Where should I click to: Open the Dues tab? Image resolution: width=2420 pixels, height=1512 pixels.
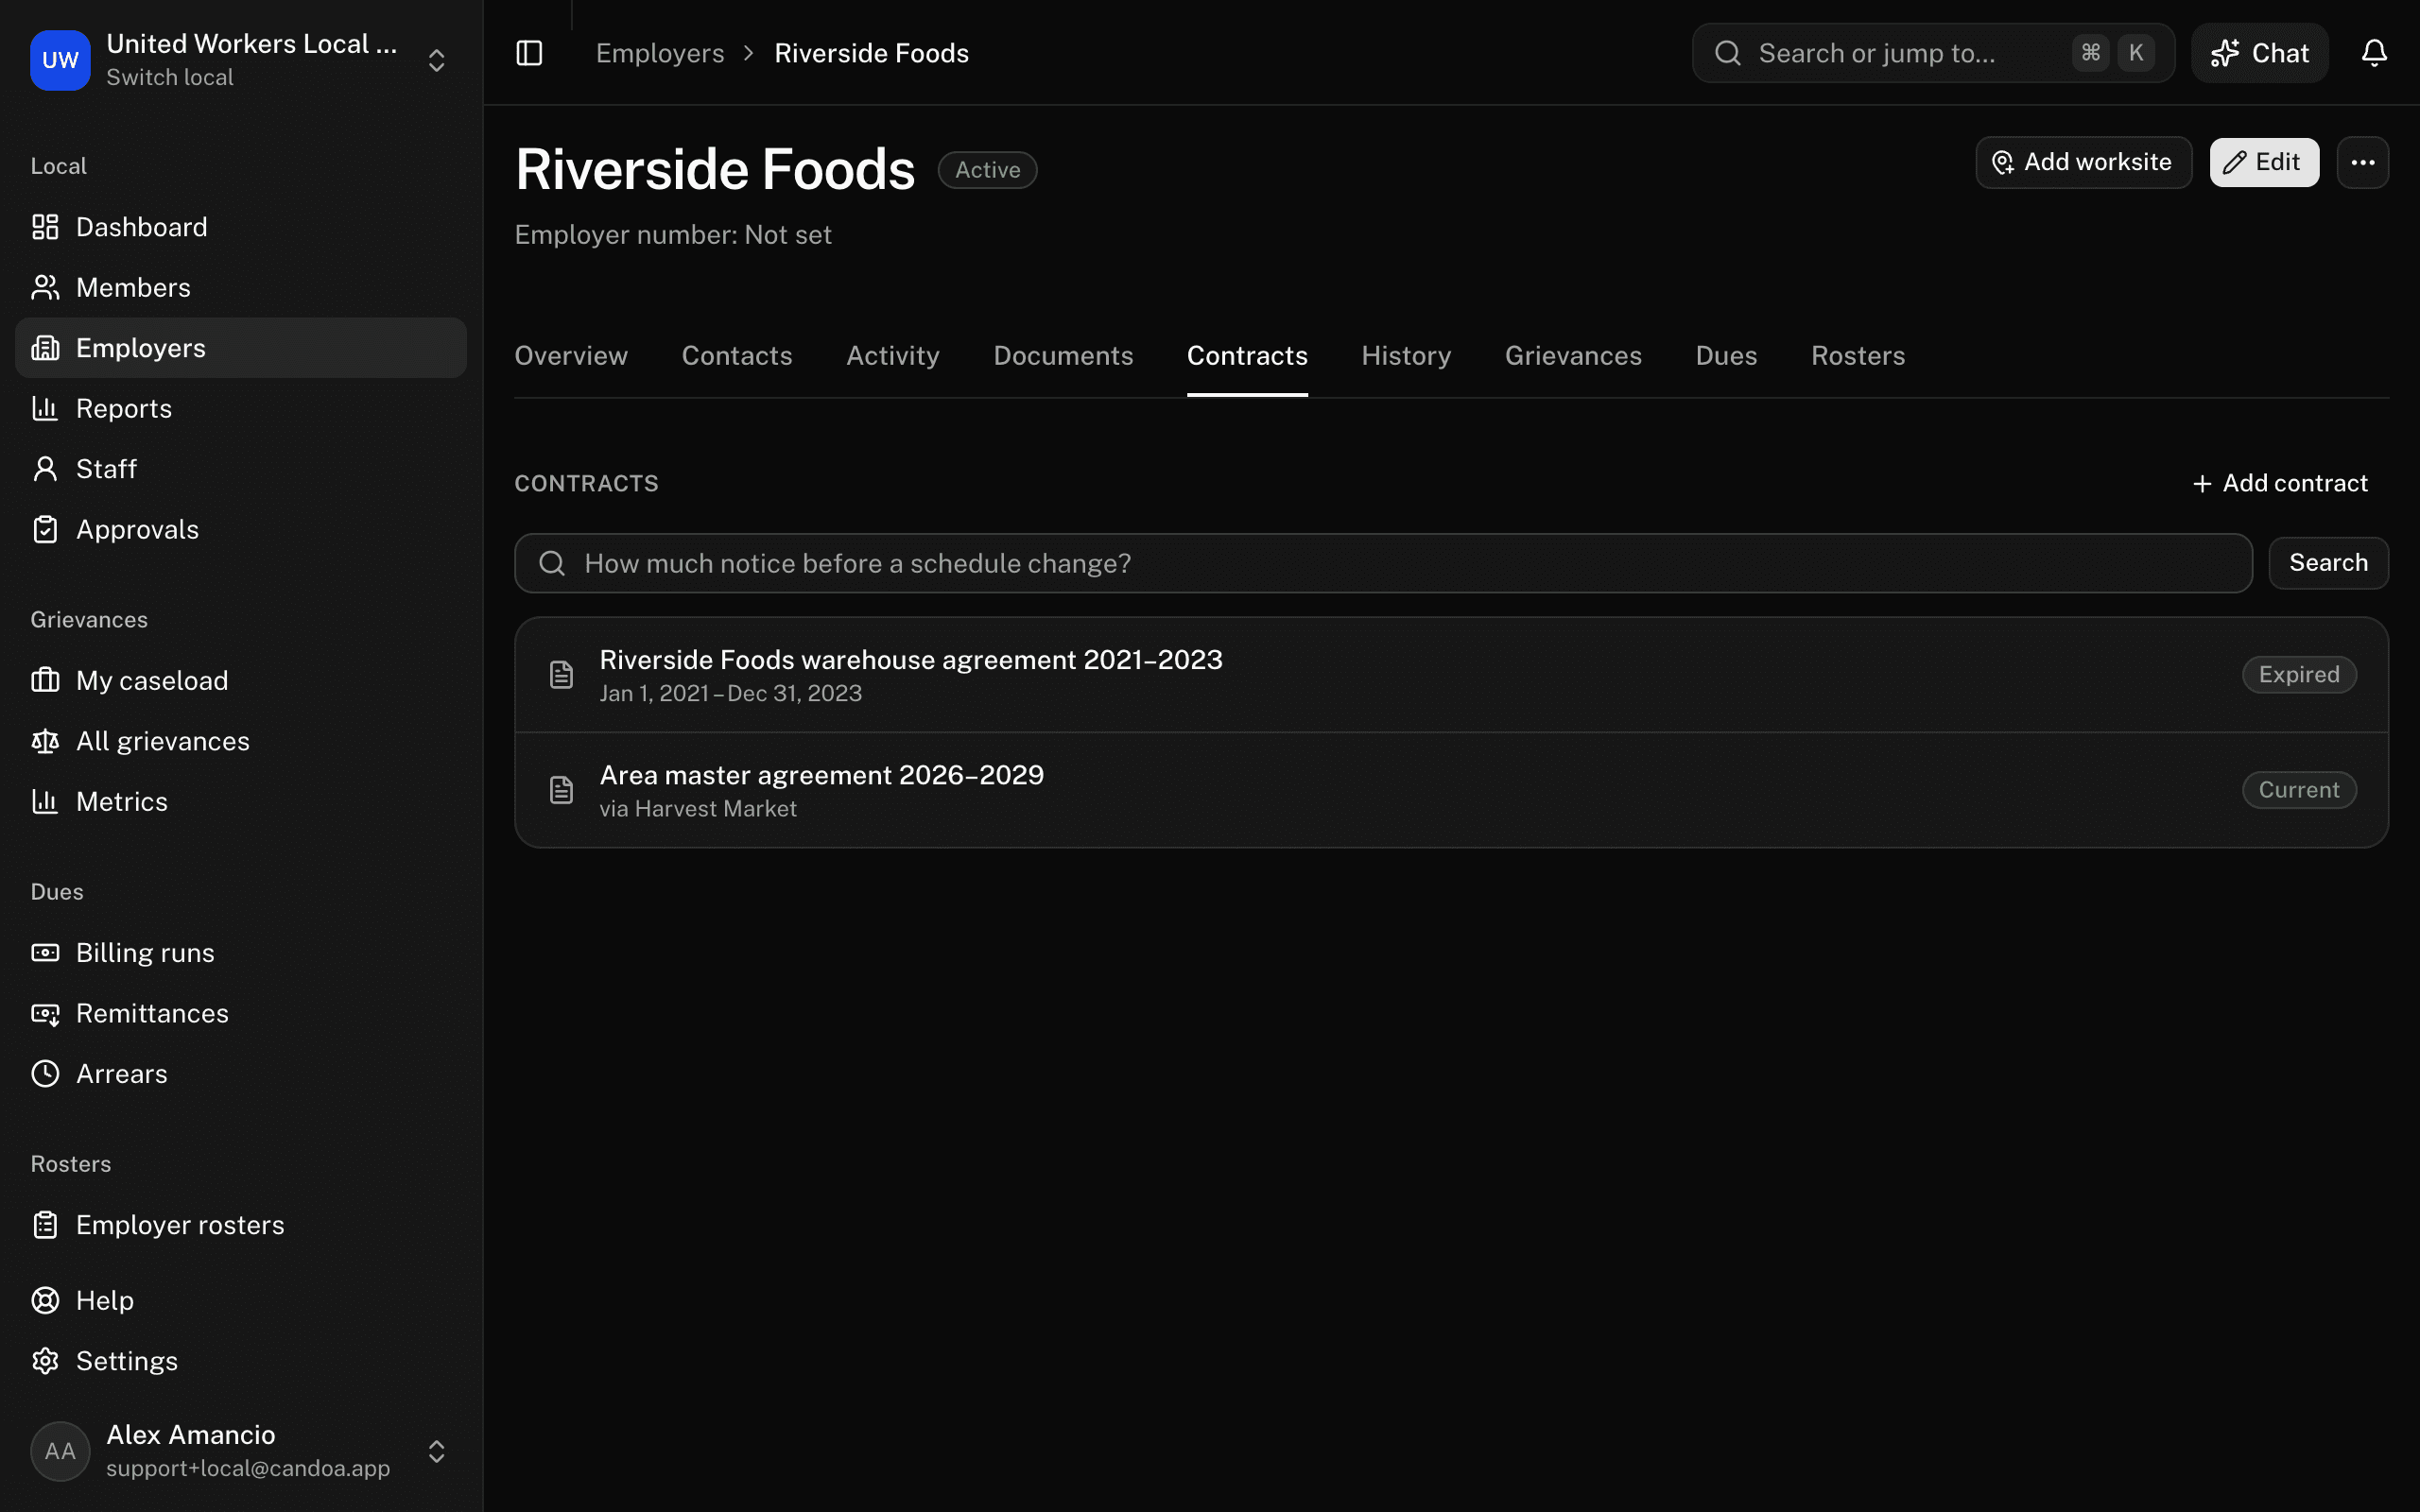tap(1726, 356)
